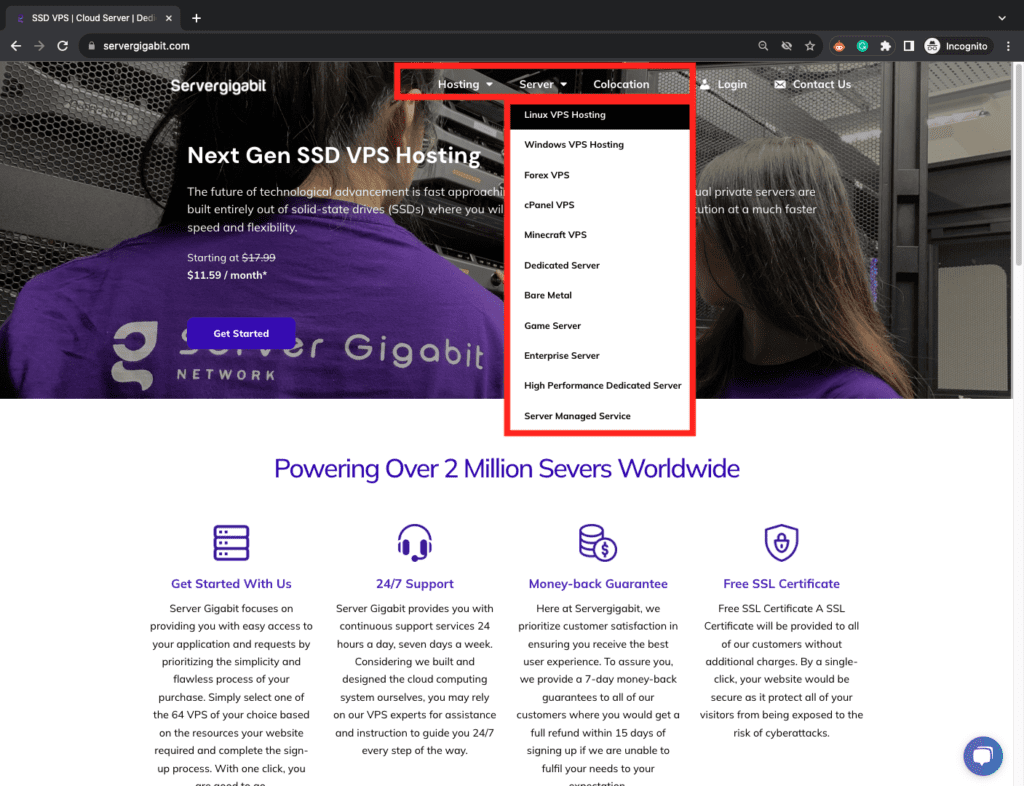Click the browser address bar
The image size is (1024, 786).
300,45
